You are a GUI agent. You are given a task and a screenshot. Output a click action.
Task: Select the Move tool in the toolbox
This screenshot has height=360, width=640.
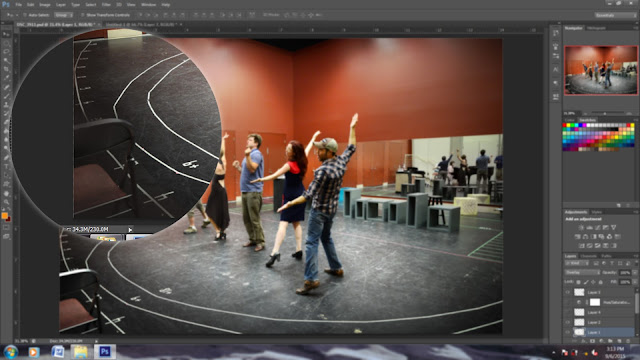6,34
